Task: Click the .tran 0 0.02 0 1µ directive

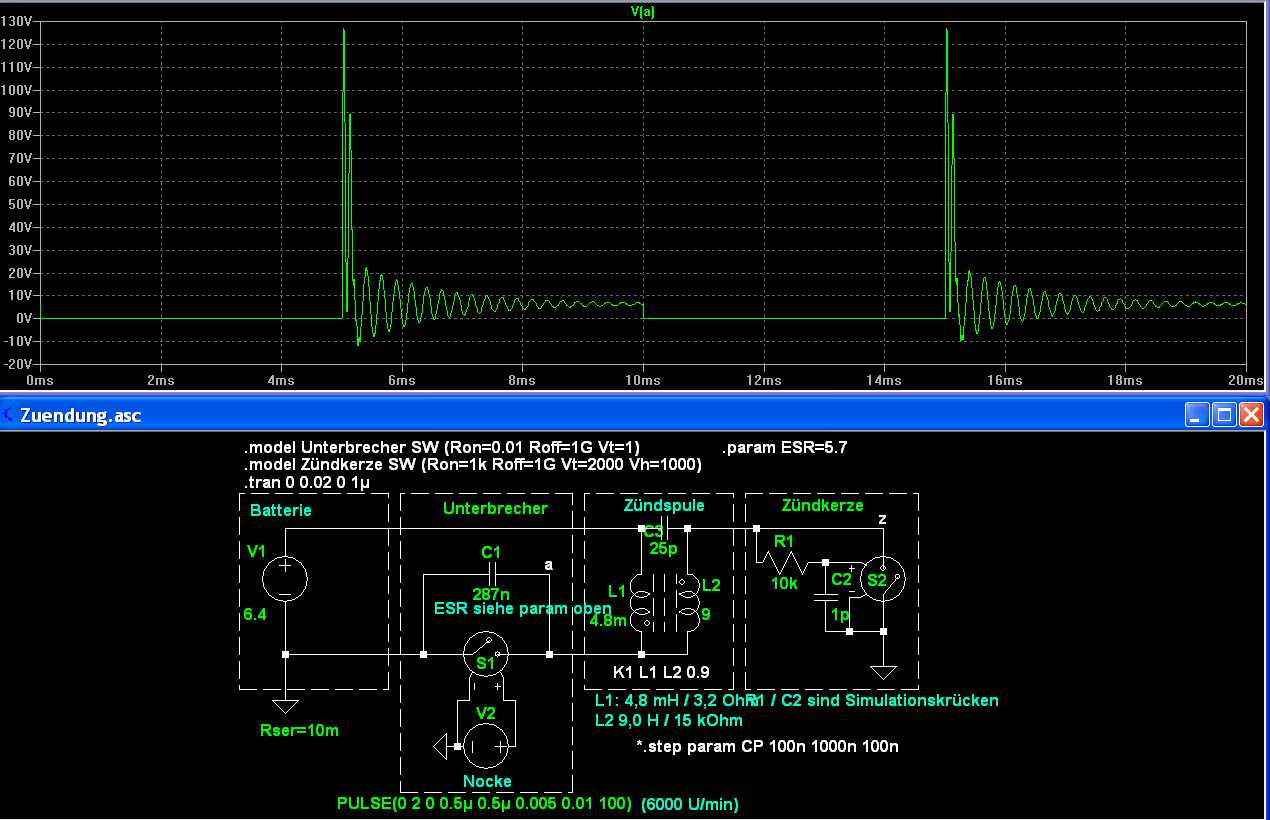Action: click(307, 483)
